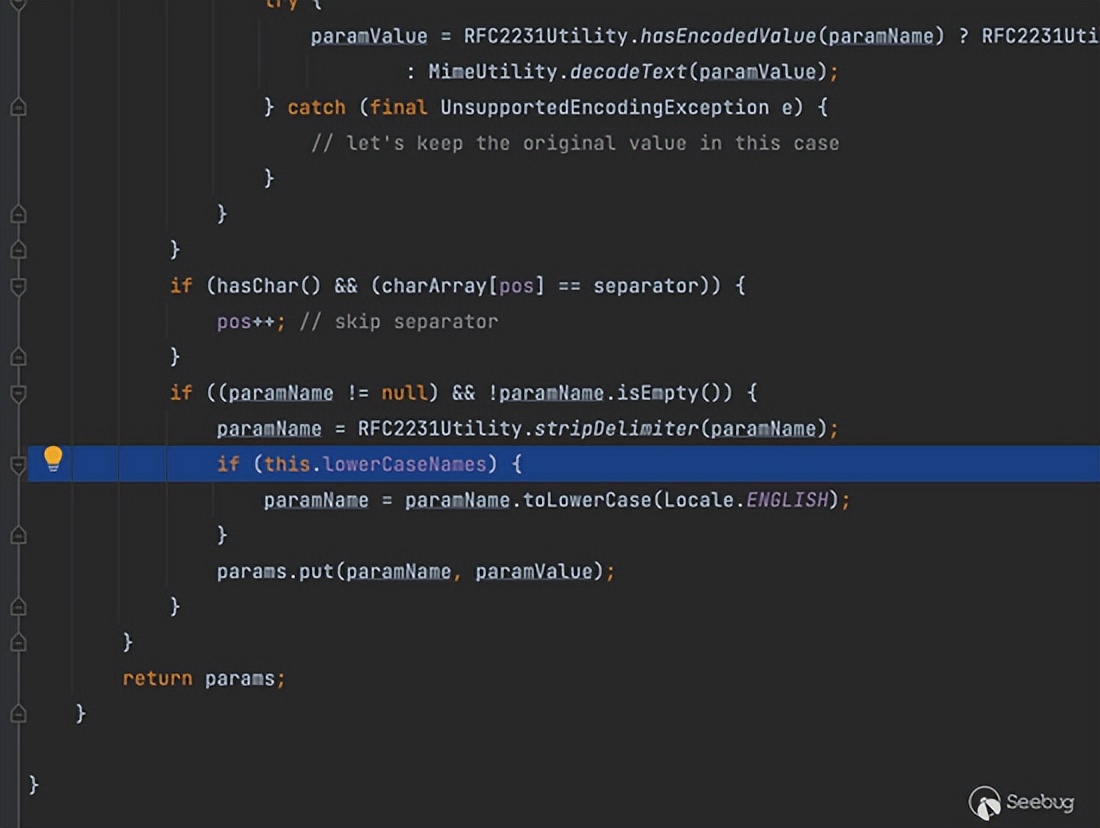Click the 'hasEncodedValue' method call
The image size is (1100, 828).
(x=727, y=36)
